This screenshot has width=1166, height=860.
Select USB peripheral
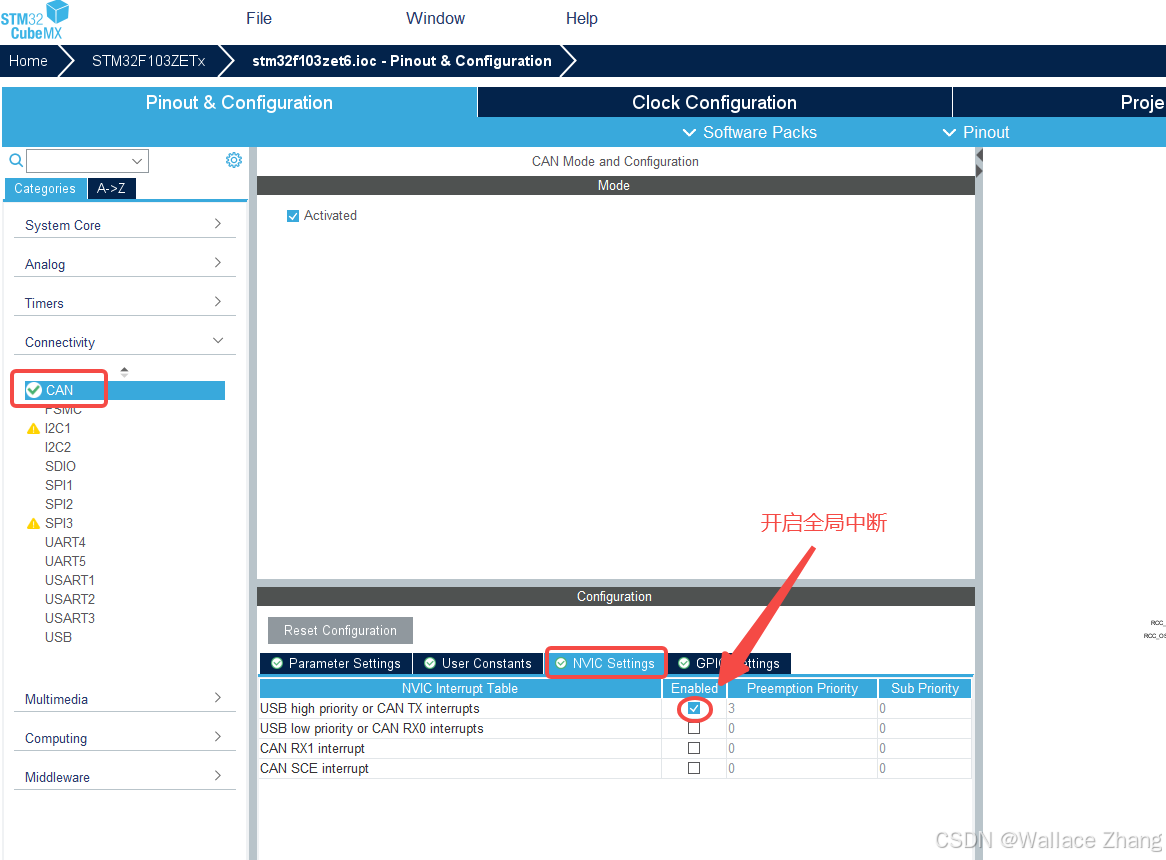point(58,637)
